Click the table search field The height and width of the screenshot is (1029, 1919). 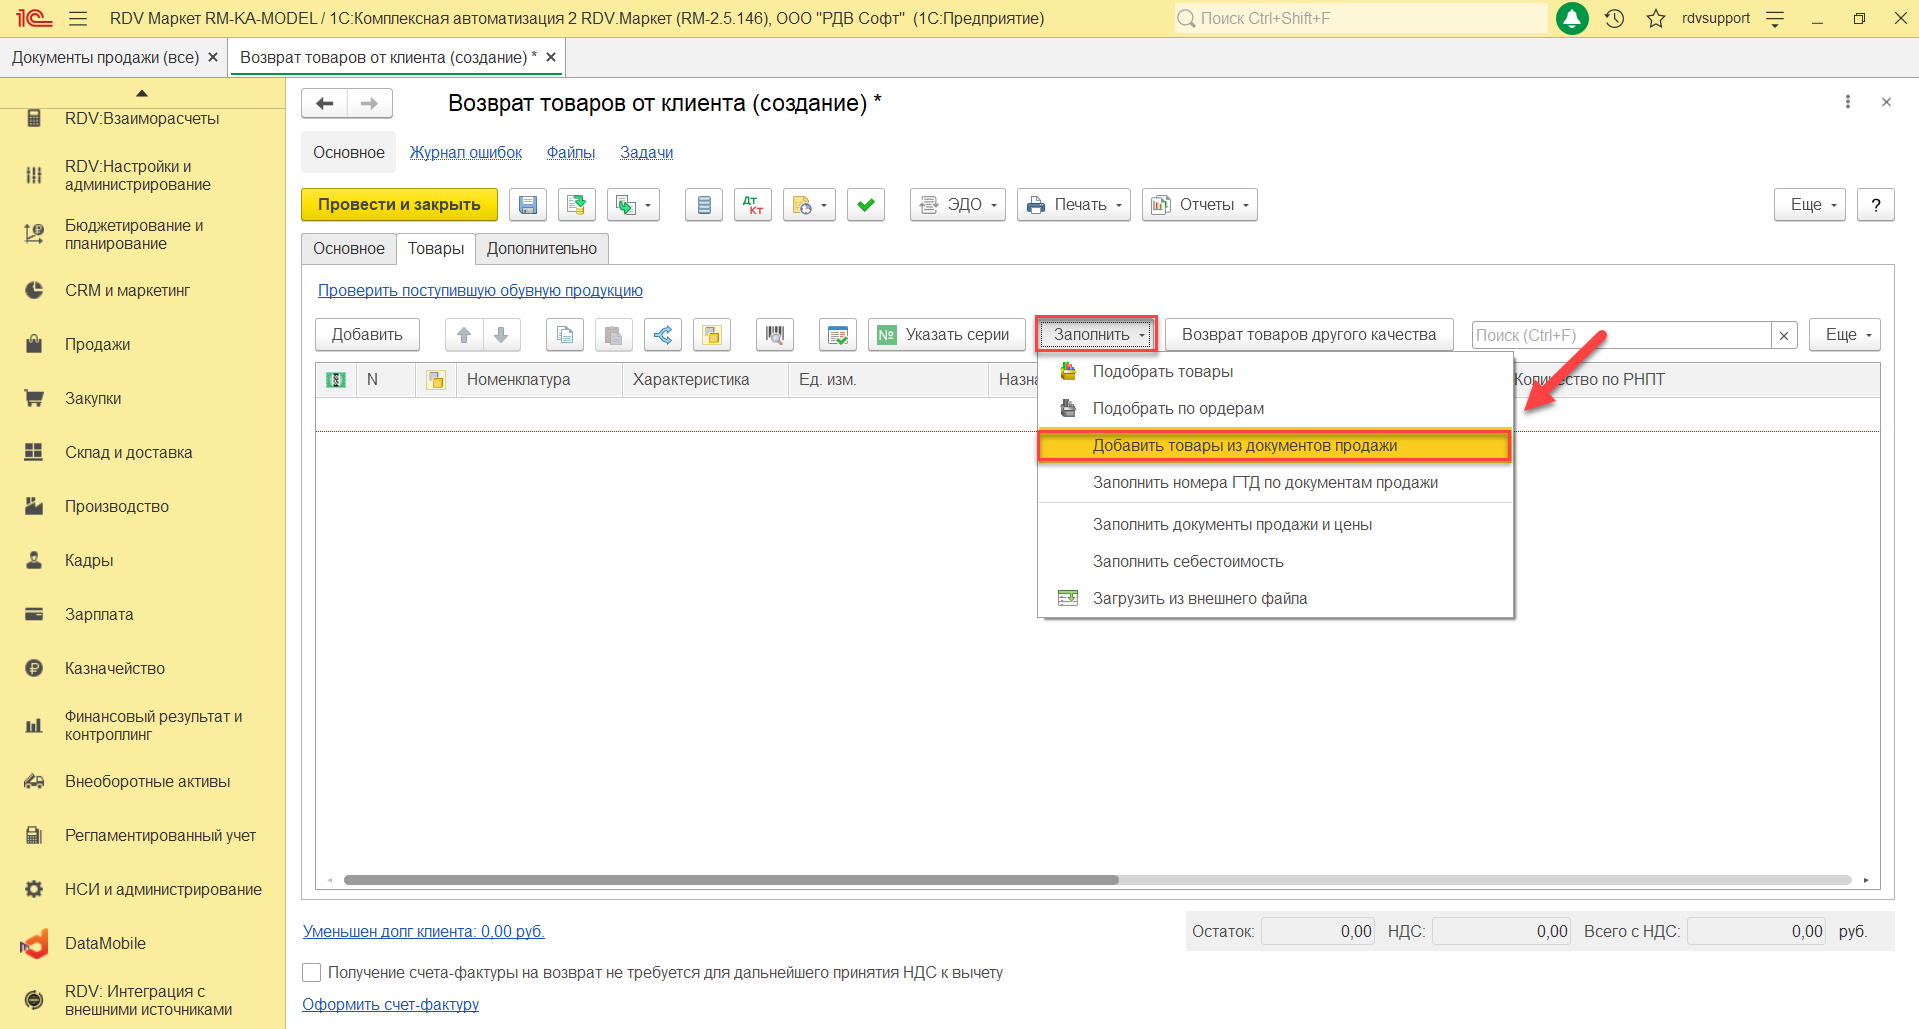coord(1620,335)
